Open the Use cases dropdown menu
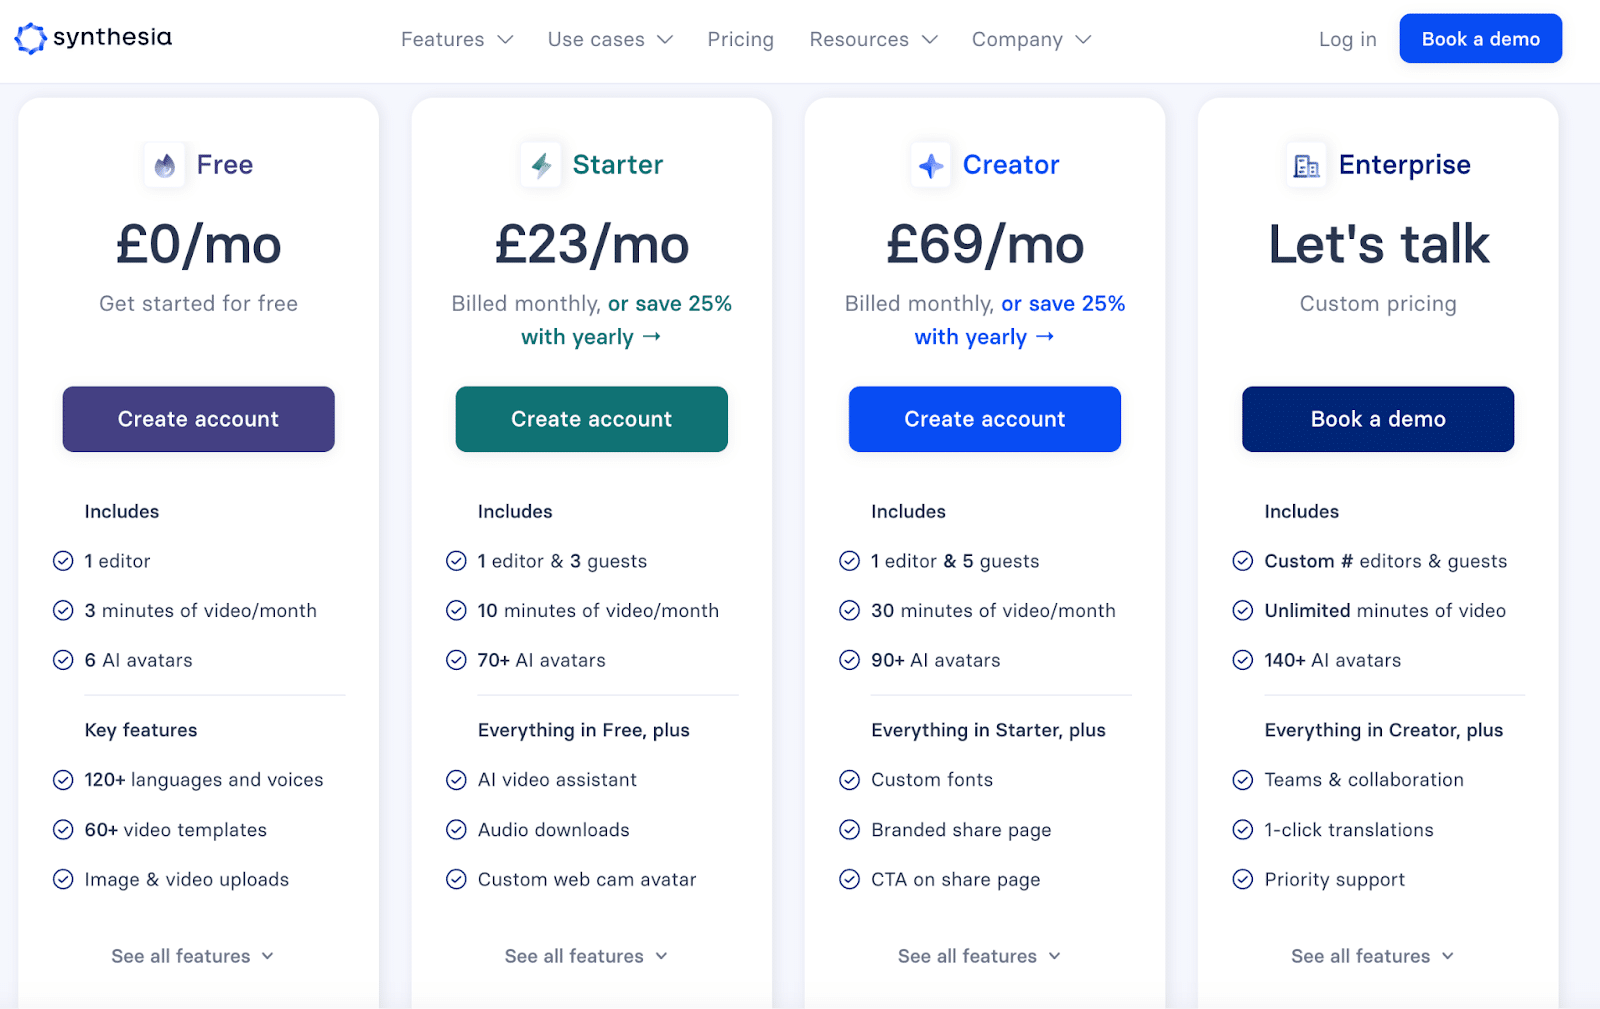 click(610, 39)
